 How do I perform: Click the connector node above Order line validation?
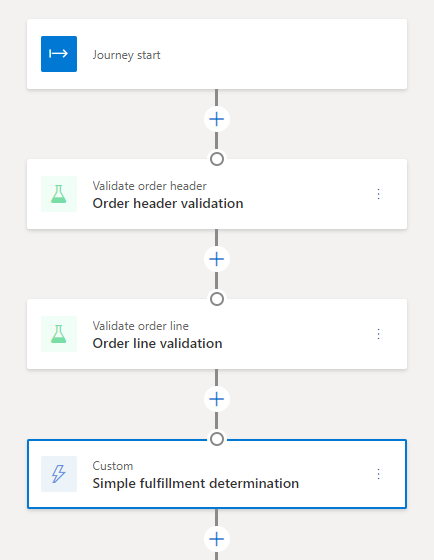coord(217,299)
